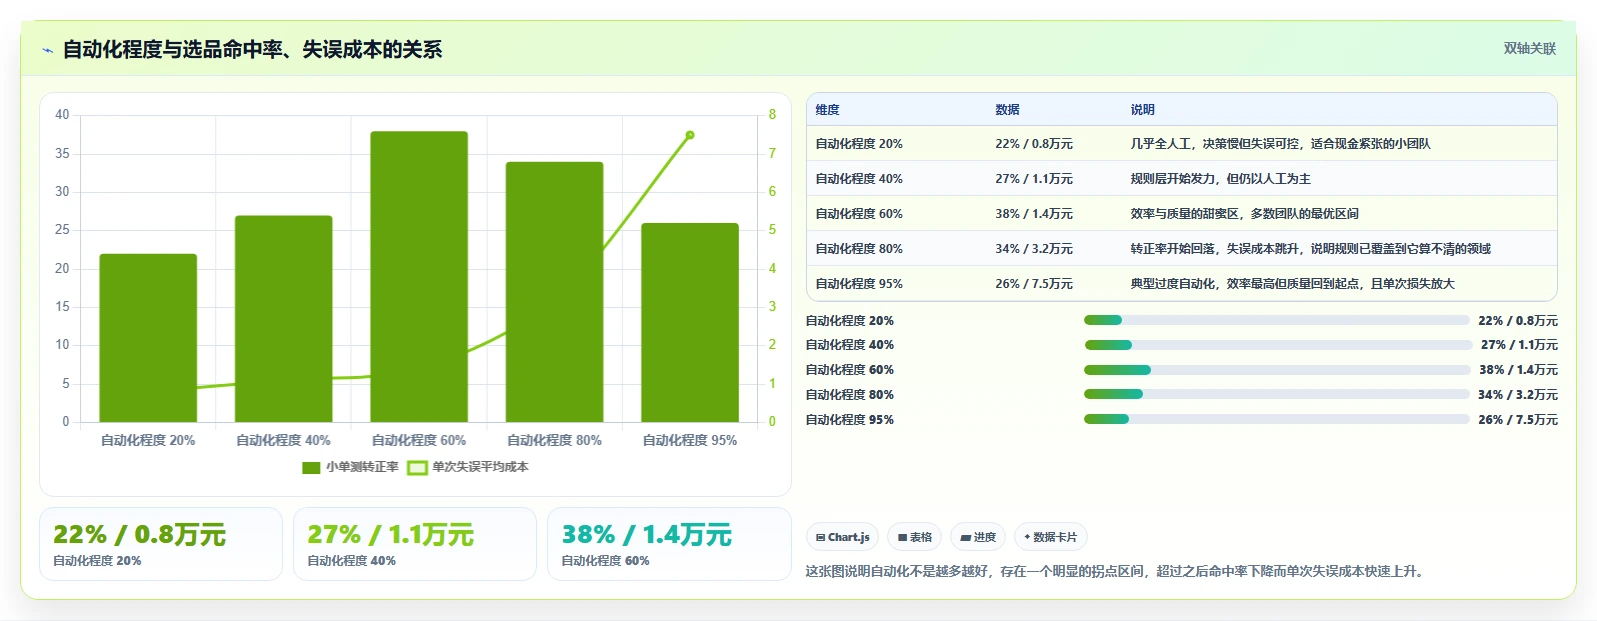Select the 表格 tag
Viewport: 1597px width, 621px height.
click(x=914, y=537)
